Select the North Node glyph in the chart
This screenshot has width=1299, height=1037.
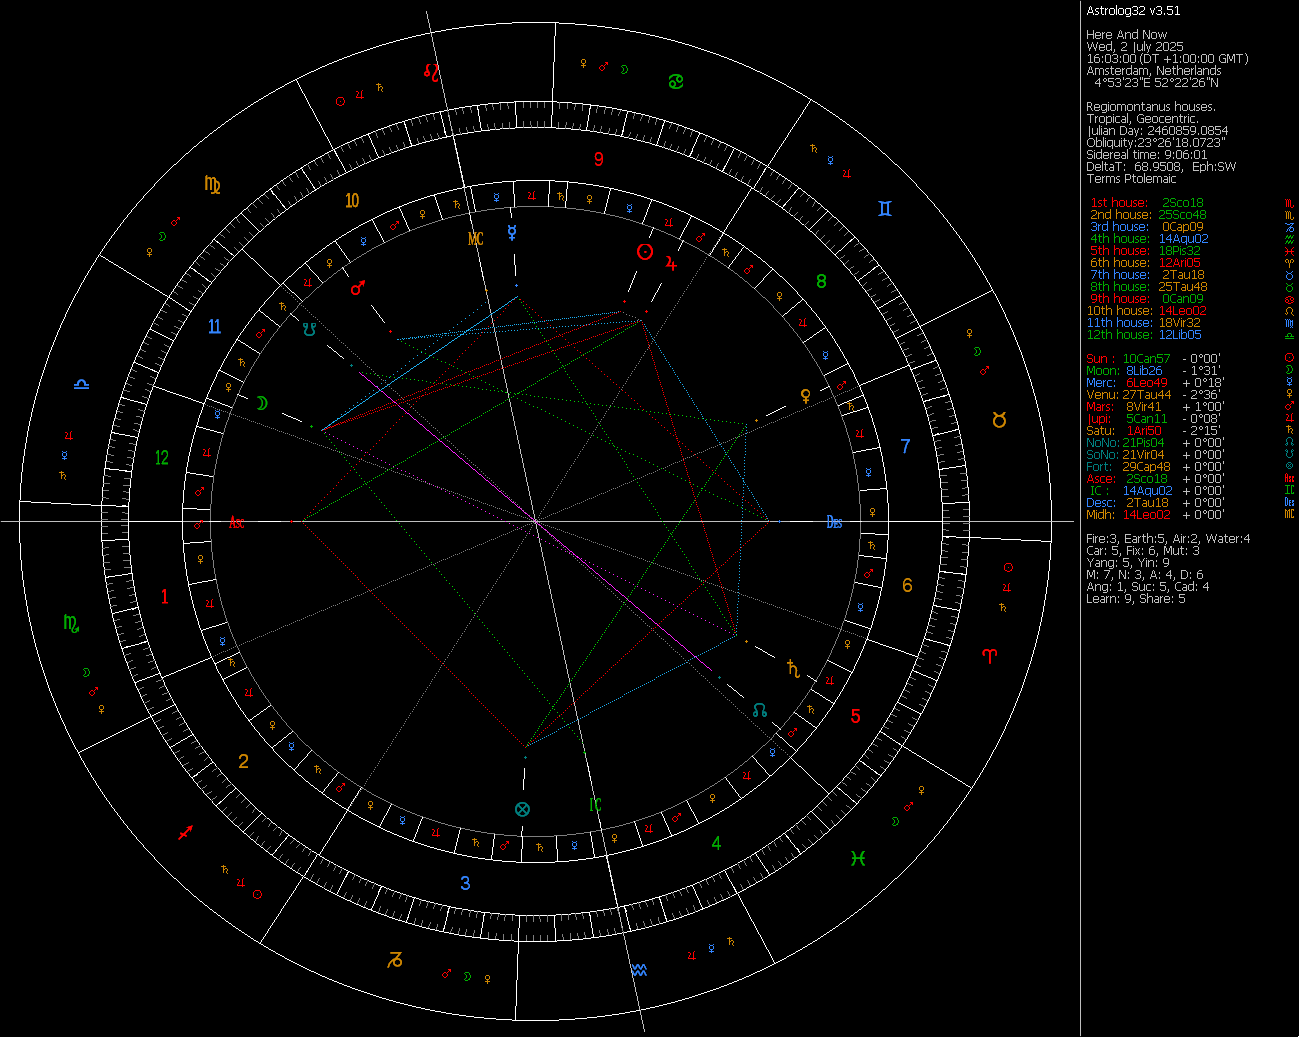coord(760,710)
